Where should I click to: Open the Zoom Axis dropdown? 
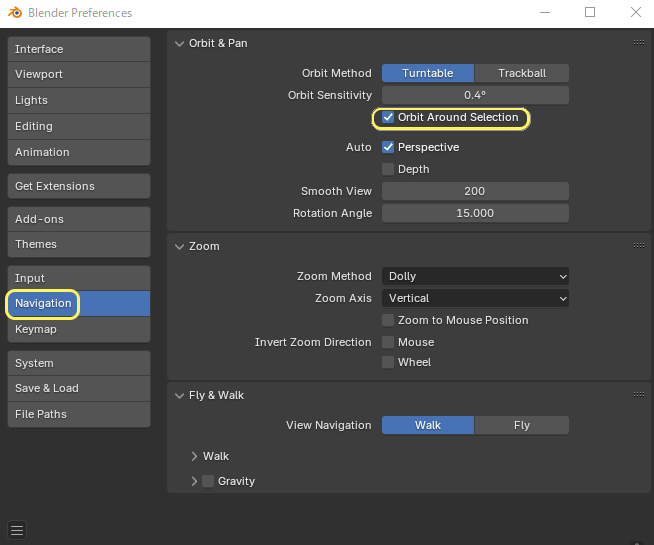pos(475,298)
